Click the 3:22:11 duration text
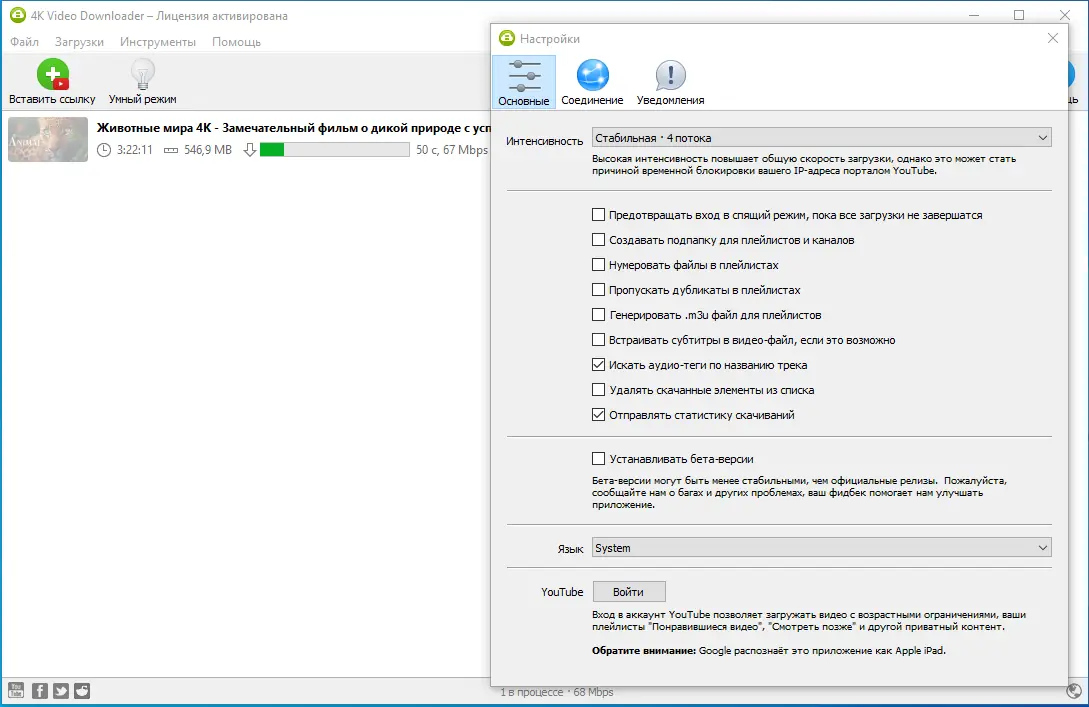Screen dimensions: 1089x707 point(135,149)
